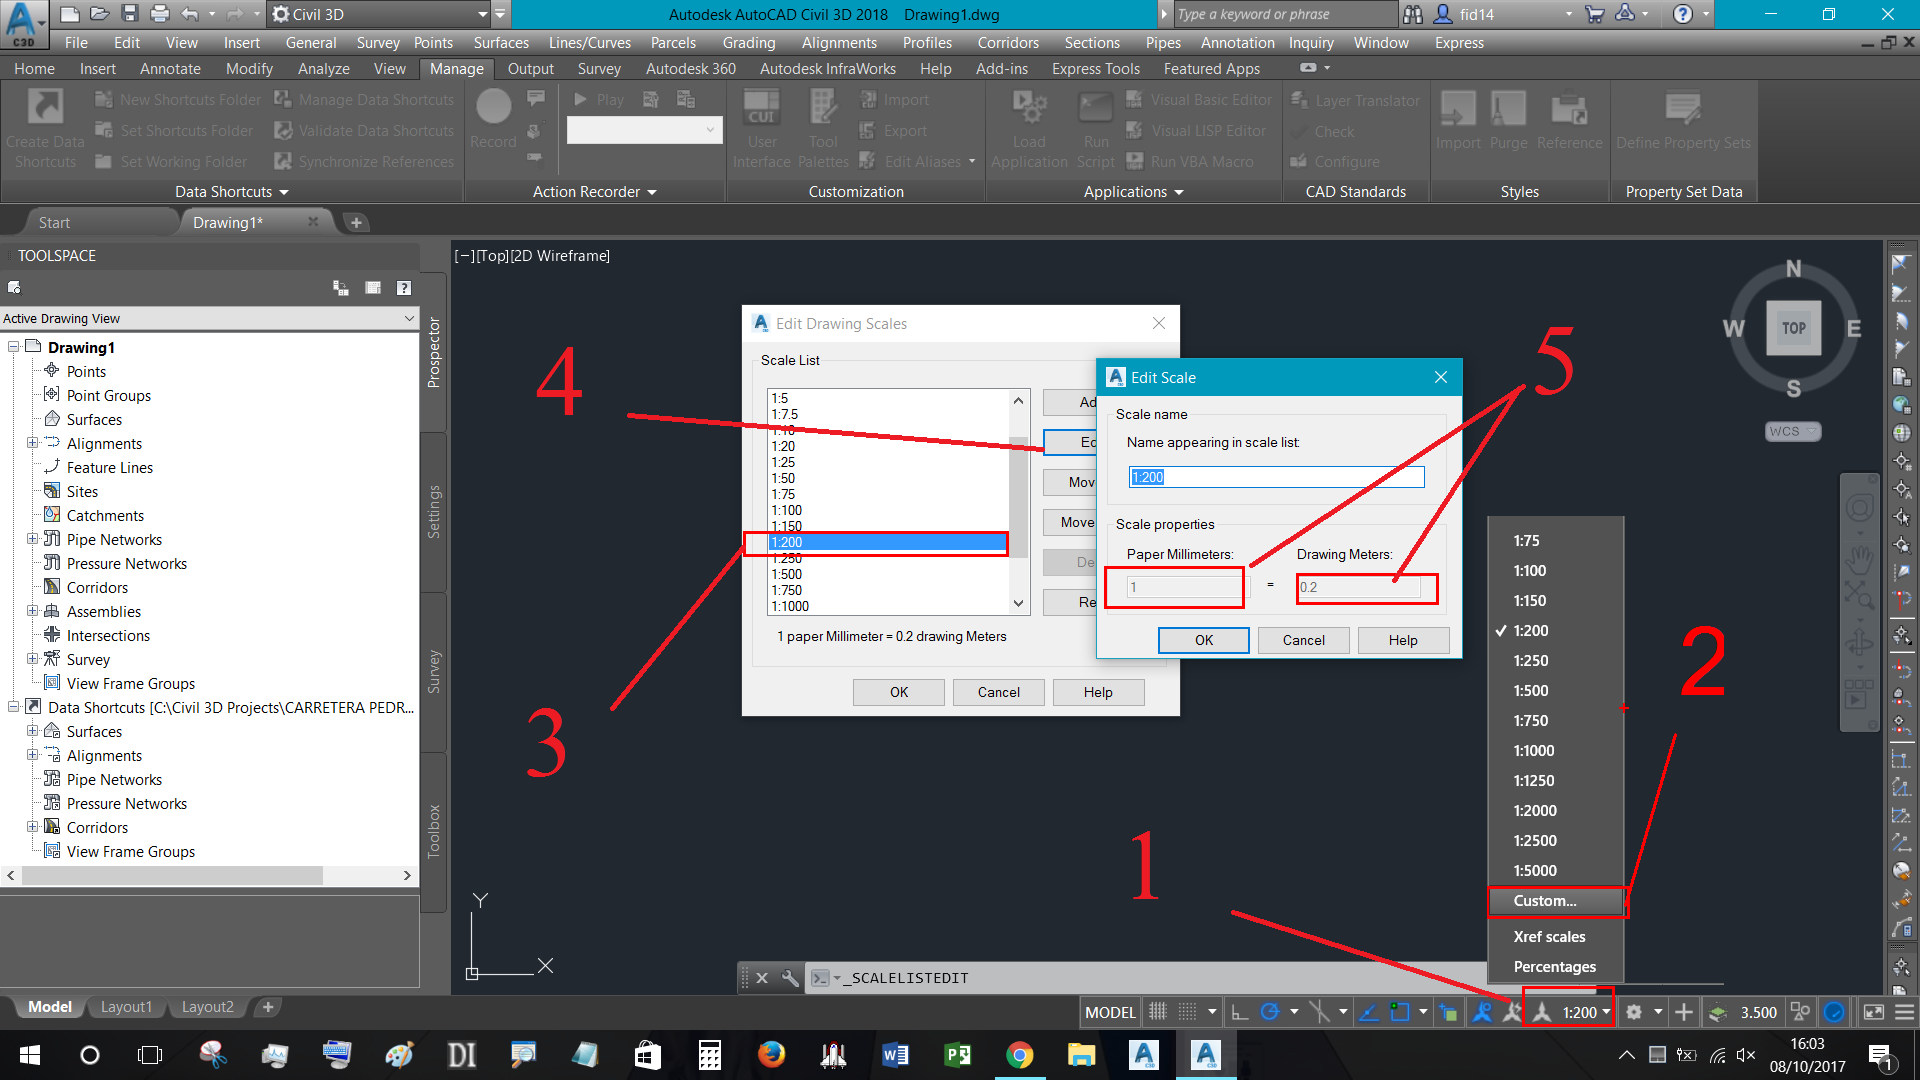Click Cancel in Edit Drawing Scales dialog

pyautogui.click(x=997, y=691)
